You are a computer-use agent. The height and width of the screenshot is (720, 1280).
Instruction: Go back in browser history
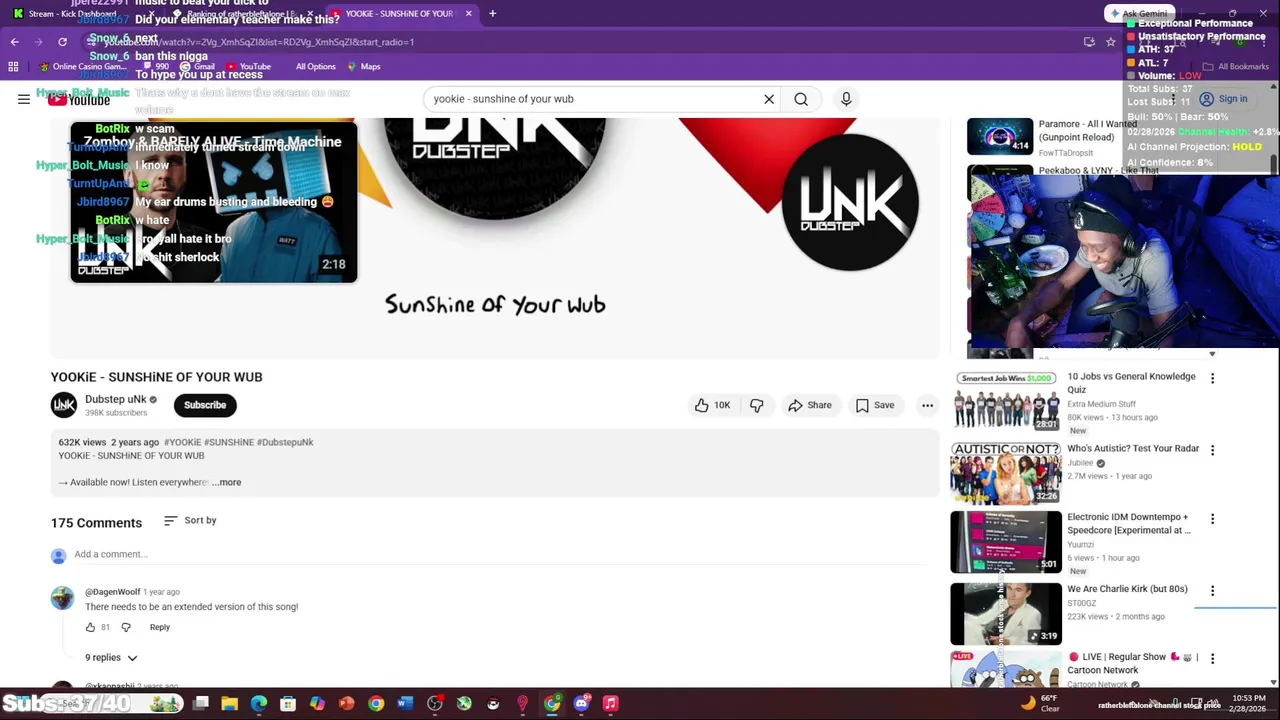(x=14, y=42)
